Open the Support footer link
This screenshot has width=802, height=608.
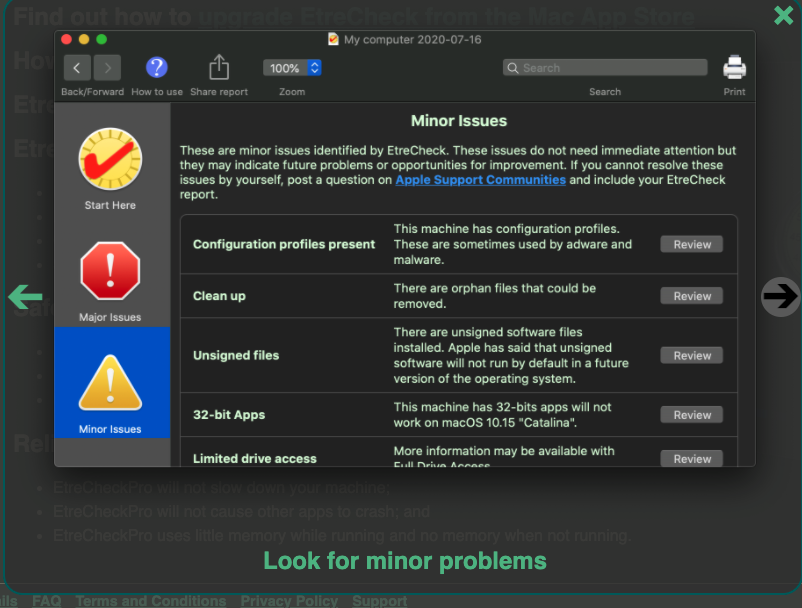[x=380, y=600]
